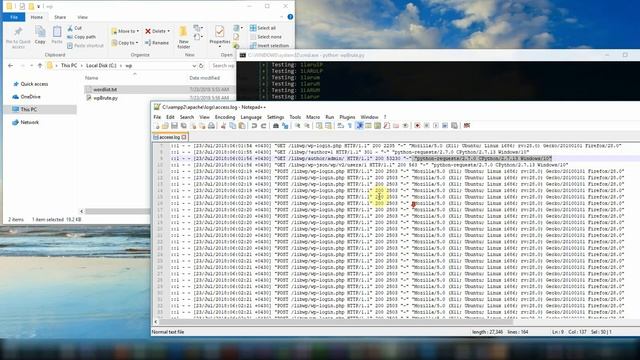
Task: Toggle Synchronize Horizontal Scrolling in Notepad++
Action: [328, 126]
